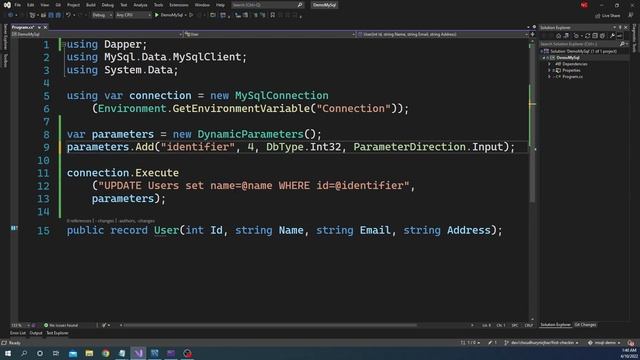Screen dimensions: 640x360
Task: Select Solution 'DemoMySql' root node
Action: click(x=583, y=51)
